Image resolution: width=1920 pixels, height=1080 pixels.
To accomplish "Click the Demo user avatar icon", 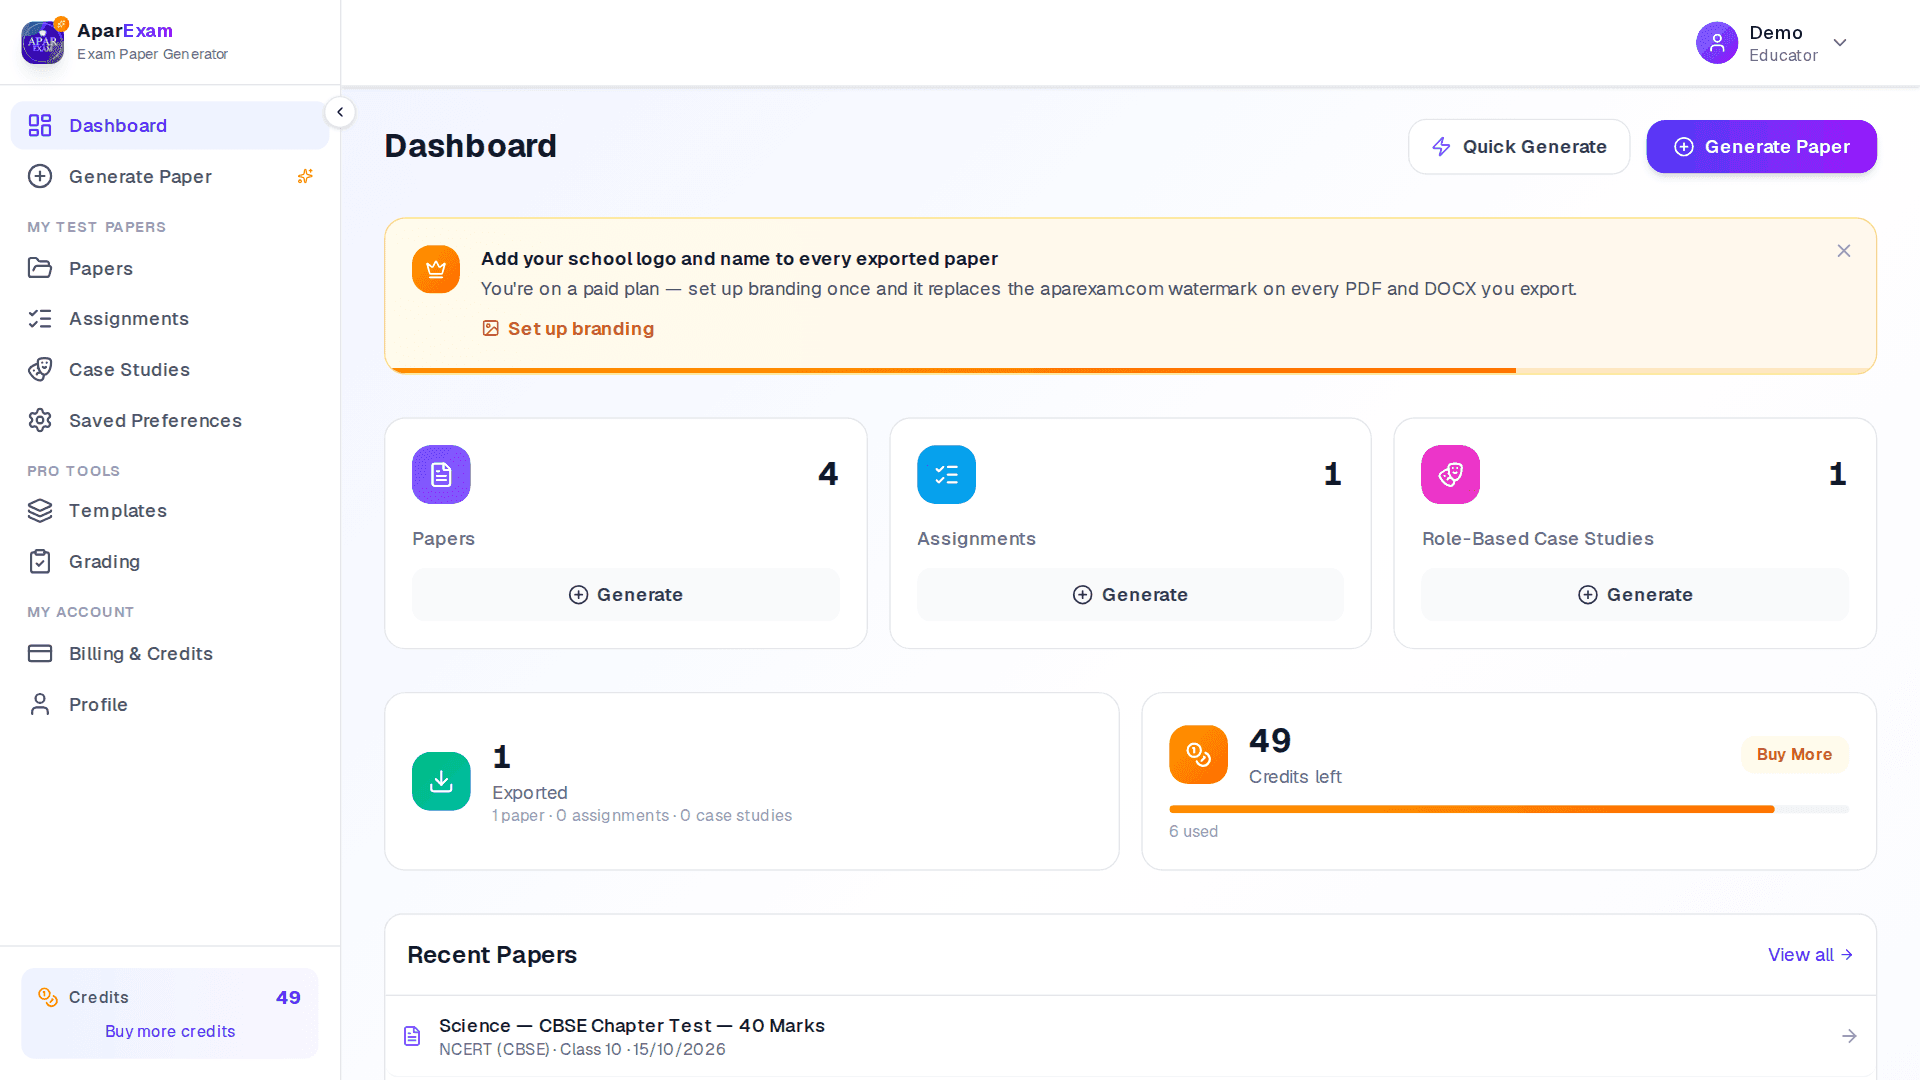I will pyautogui.click(x=1716, y=43).
